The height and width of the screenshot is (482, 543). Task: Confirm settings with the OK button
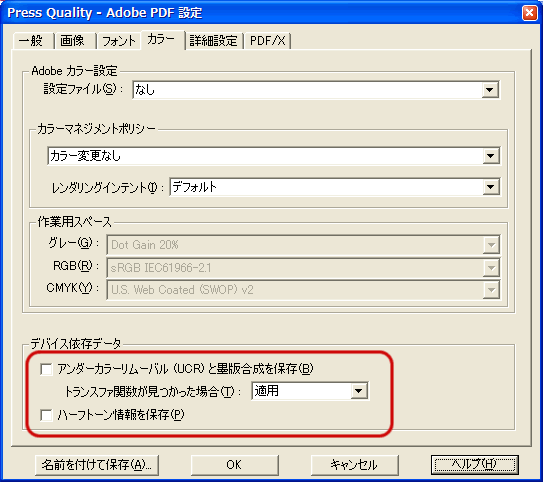234,465
